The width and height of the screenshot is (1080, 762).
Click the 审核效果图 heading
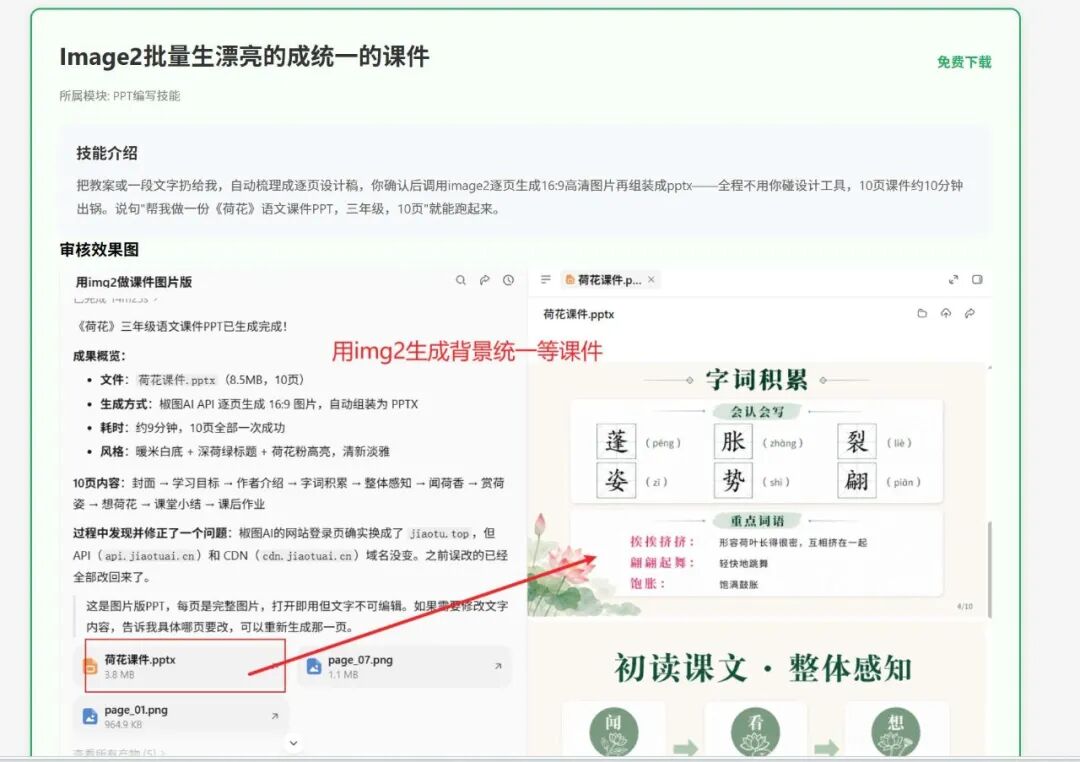click(x=99, y=249)
